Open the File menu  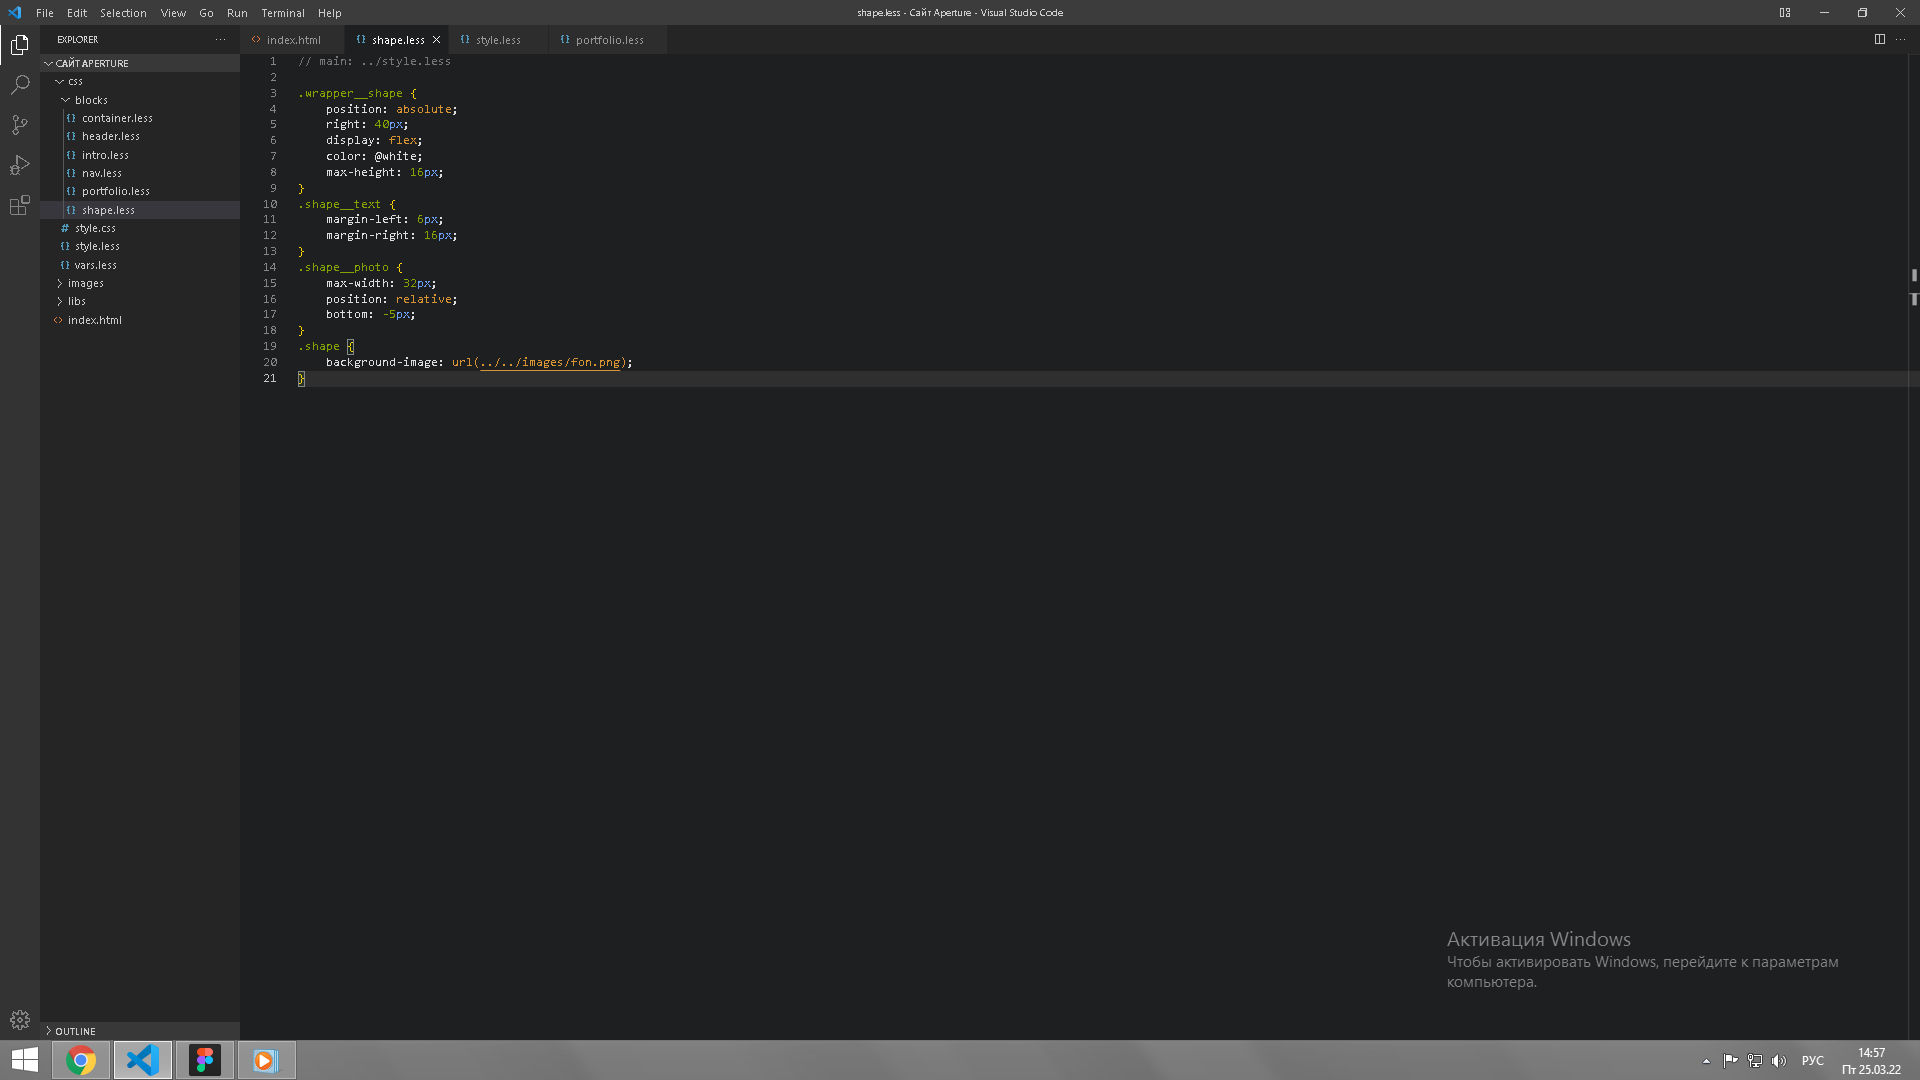click(x=45, y=13)
